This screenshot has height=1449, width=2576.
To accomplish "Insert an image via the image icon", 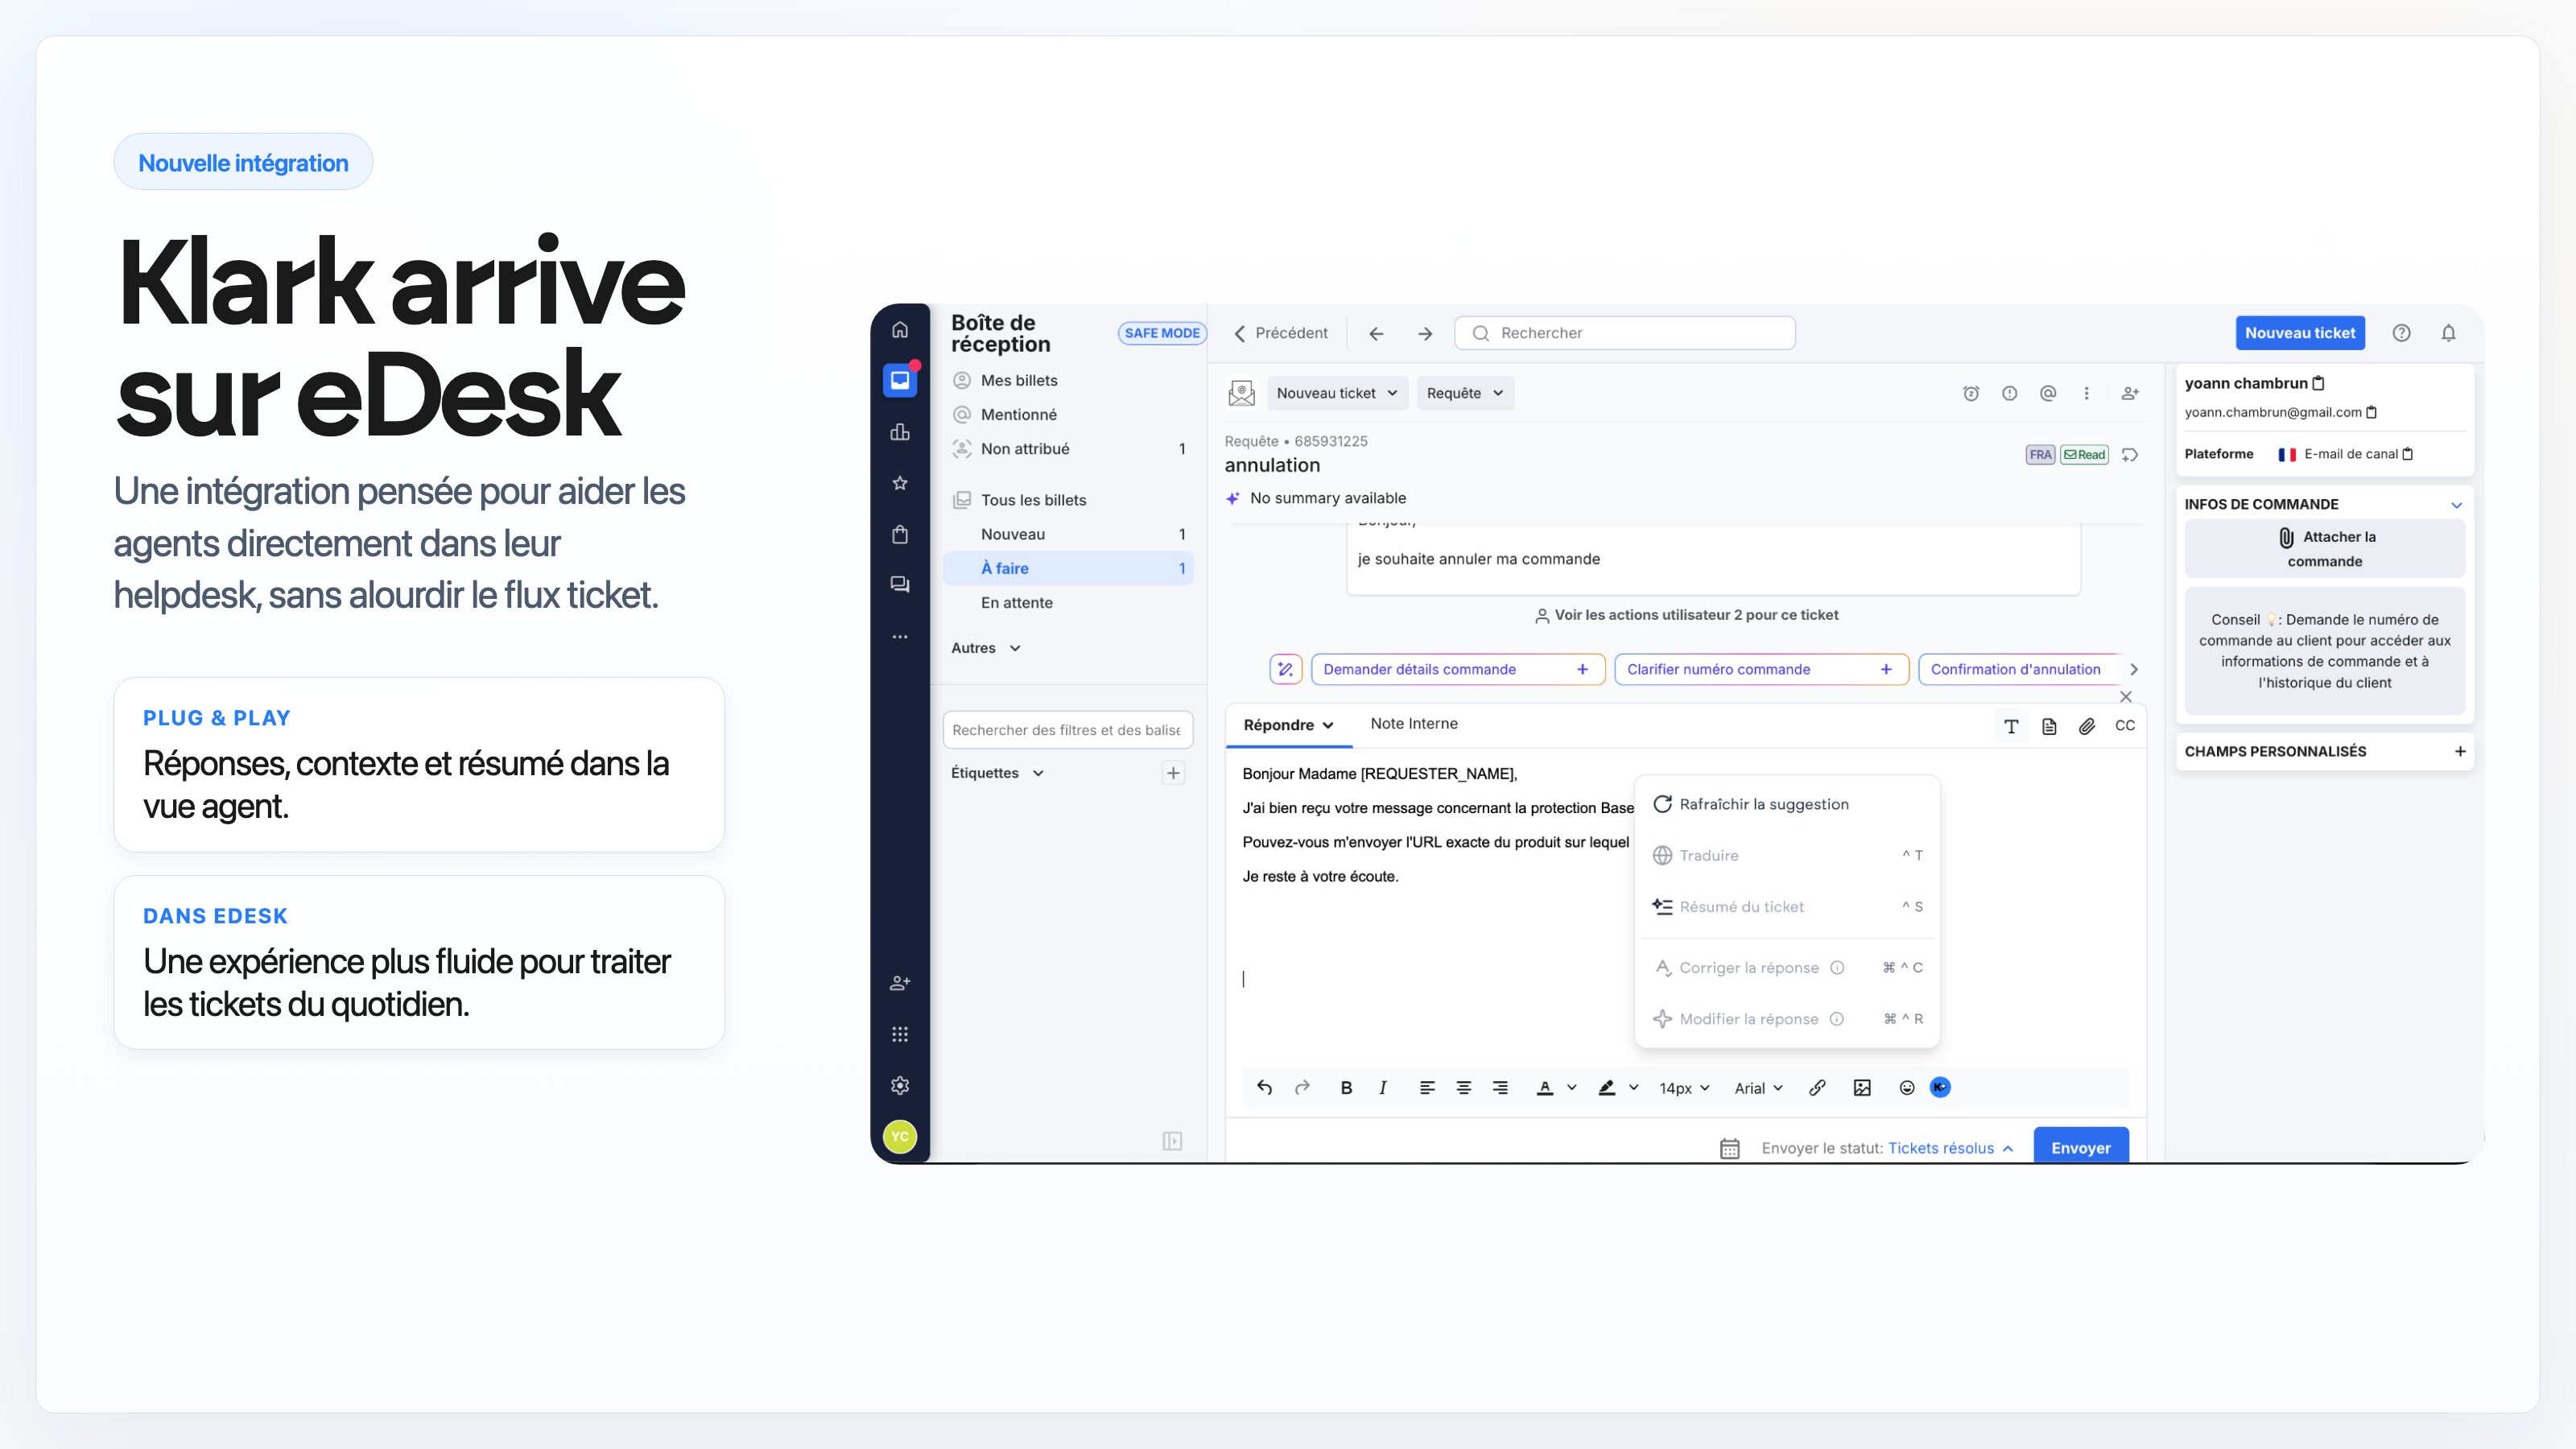I will pyautogui.click(x=1861, y=1088).
